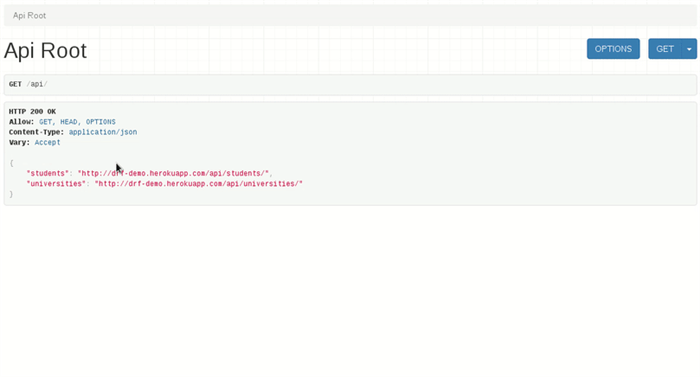Click the Accept value of Vary header

[47, 142]
